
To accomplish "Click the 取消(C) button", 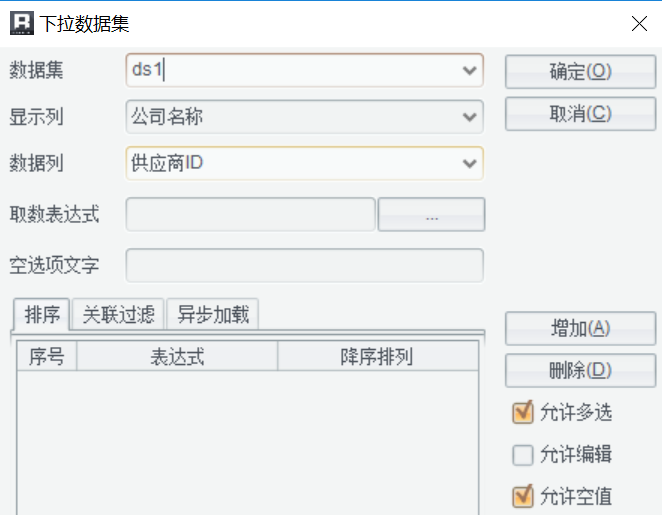I will pyautogui.click(x=580, y=114).
